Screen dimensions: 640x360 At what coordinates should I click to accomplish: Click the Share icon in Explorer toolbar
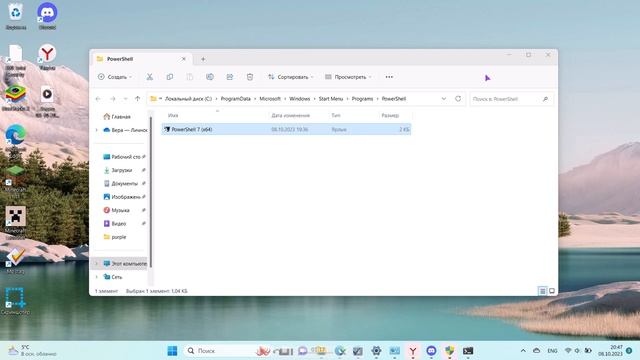click(x=230, y=77)
